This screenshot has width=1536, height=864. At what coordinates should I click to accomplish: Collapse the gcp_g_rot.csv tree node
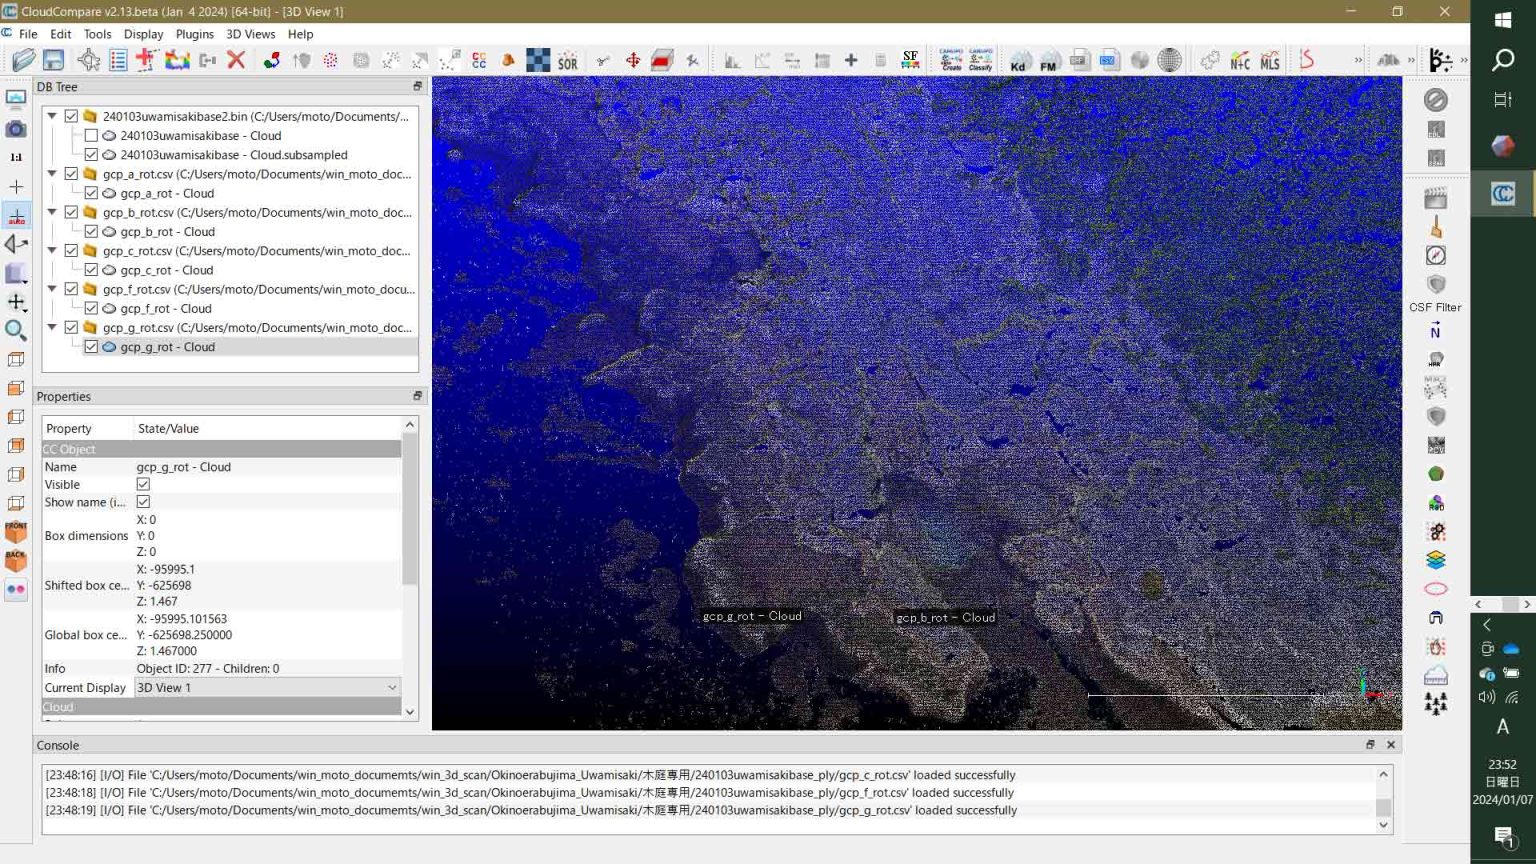point(52,328)
